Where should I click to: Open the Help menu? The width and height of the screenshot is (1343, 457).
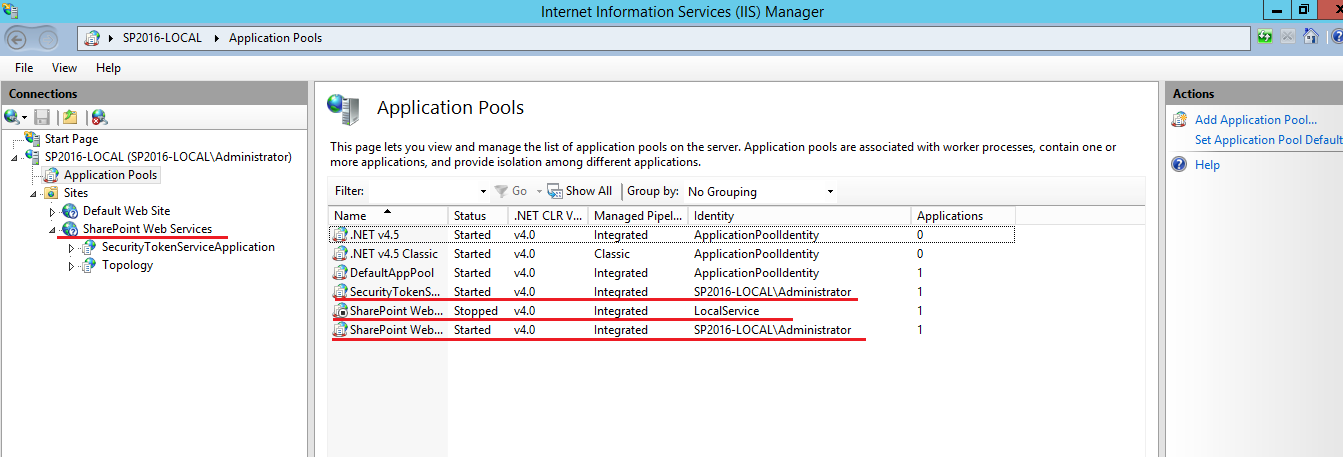point(108,68)
